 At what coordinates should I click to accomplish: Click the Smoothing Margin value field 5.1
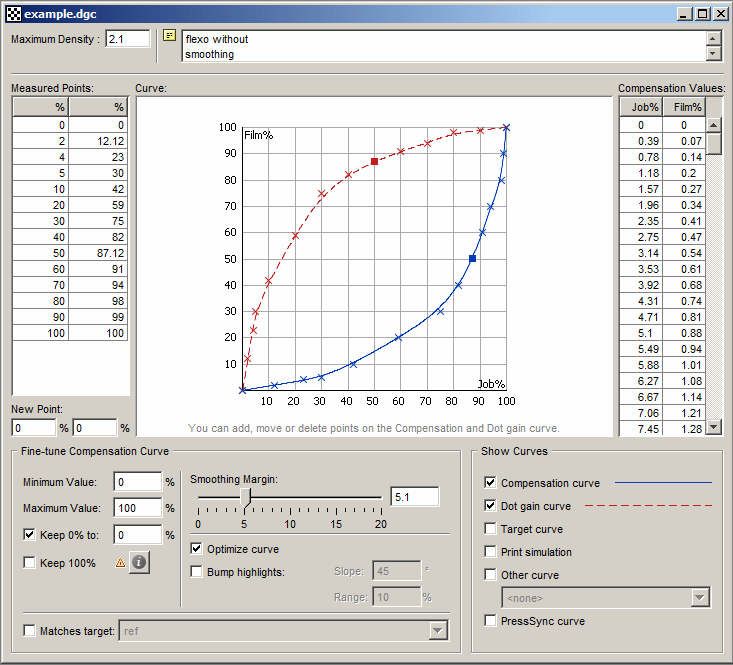pos(415,497)
